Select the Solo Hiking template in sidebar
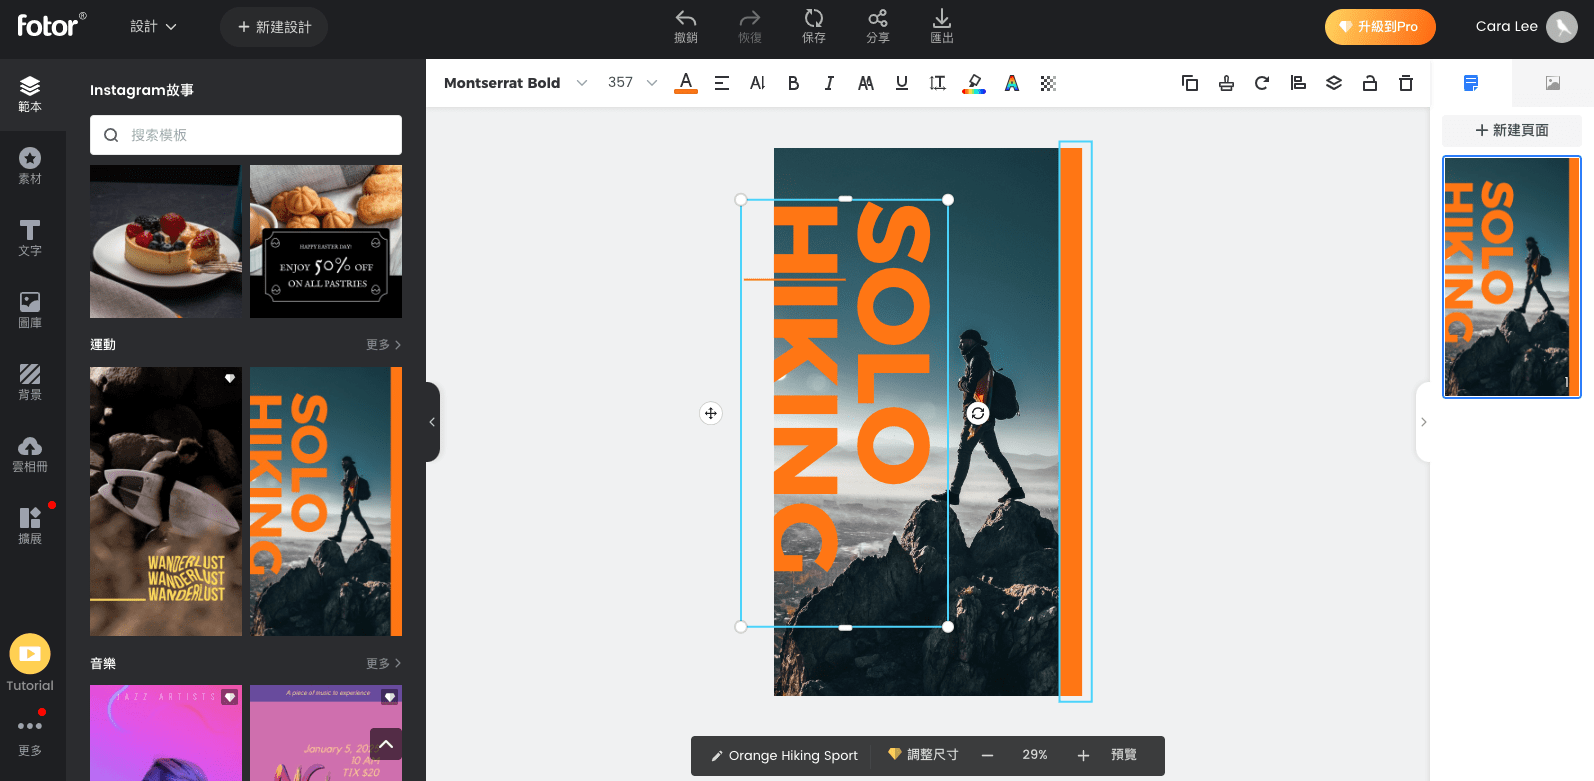 pyautogui.click(x=326, y=501)
